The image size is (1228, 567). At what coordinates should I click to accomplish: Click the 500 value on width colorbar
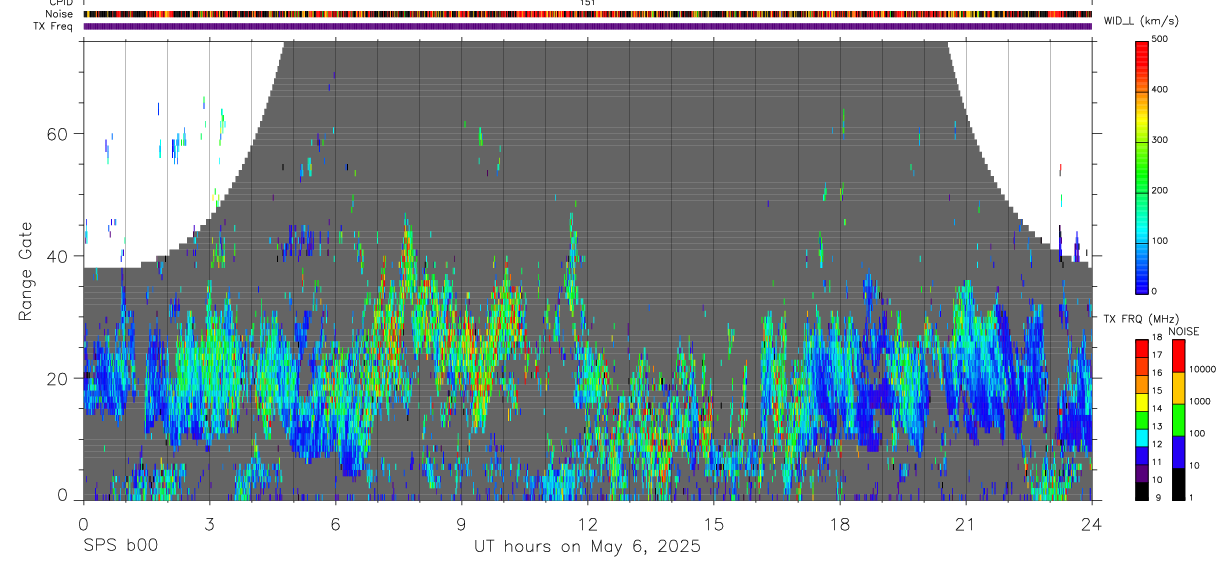click(x=1161, y=39)
